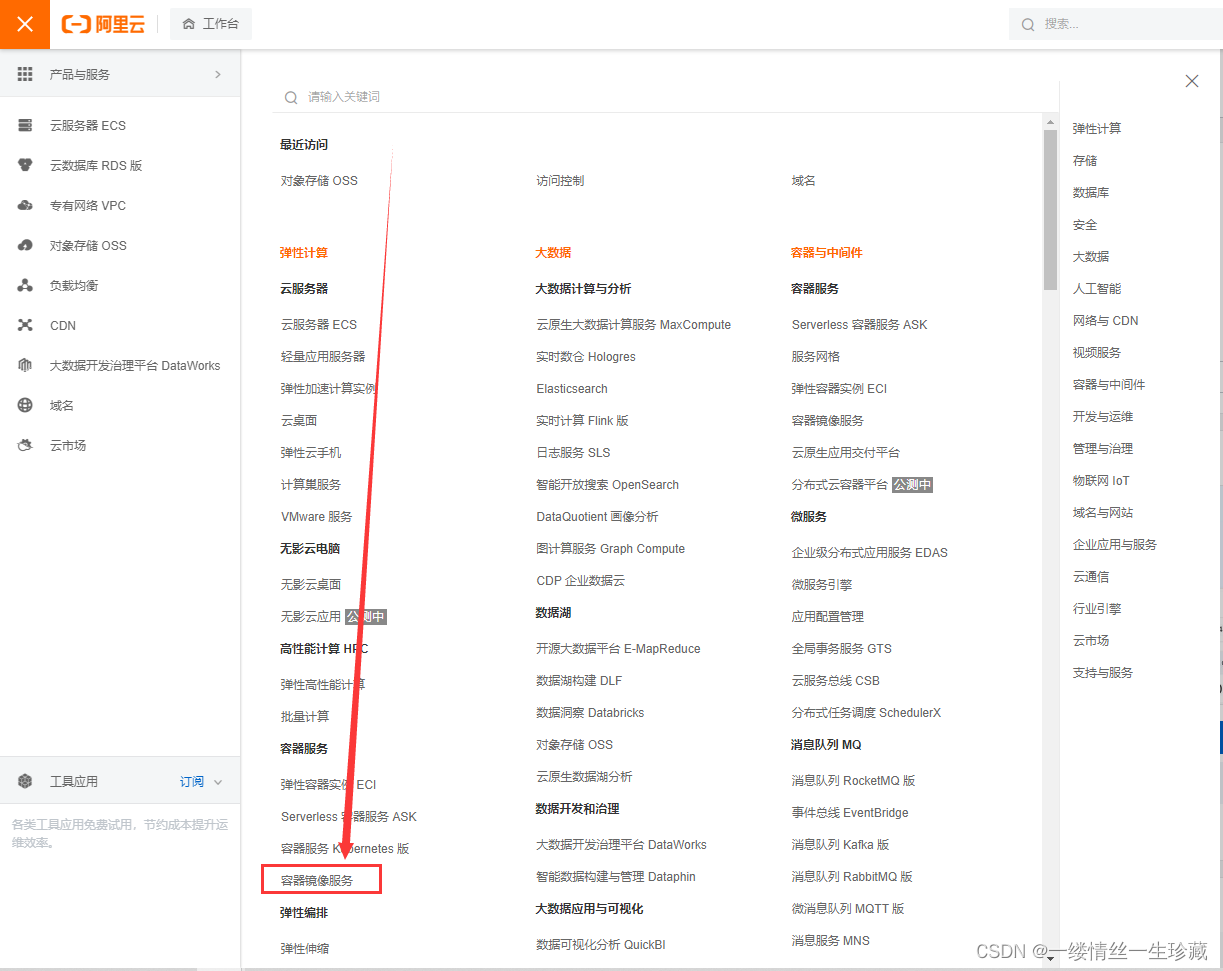
Task: Jump to 弹性计算 in right category list
Action: click(1097, 128)
